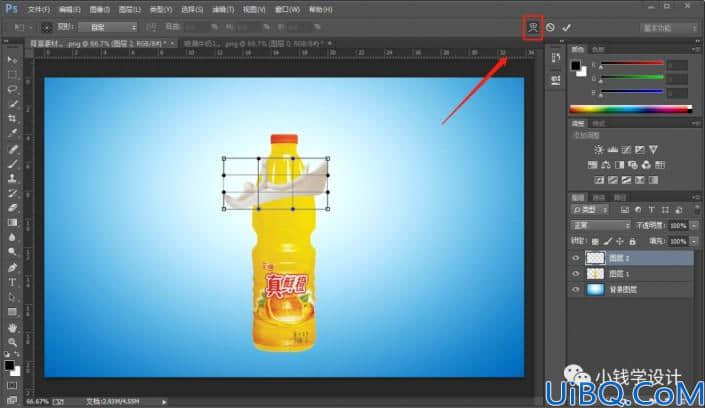Open the layer blend mode dropdown
This screenshot has width=705, height=408.
coord(600,225)
